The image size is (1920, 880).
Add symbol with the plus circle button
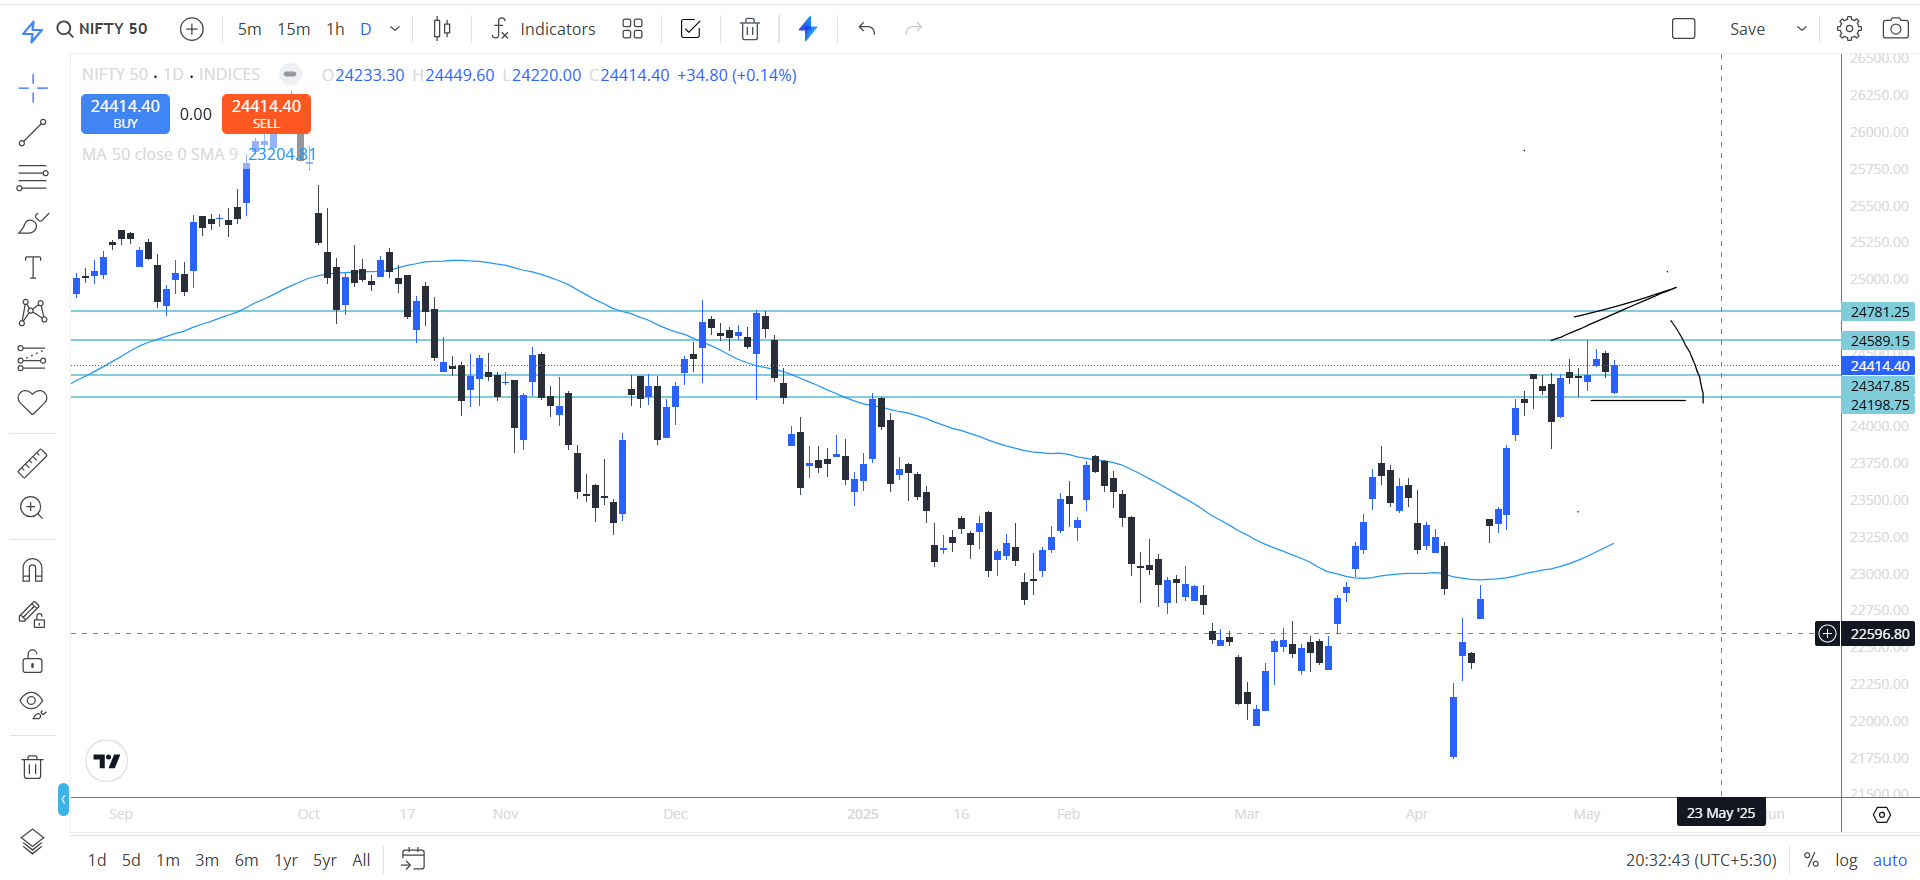click(191, 29)
